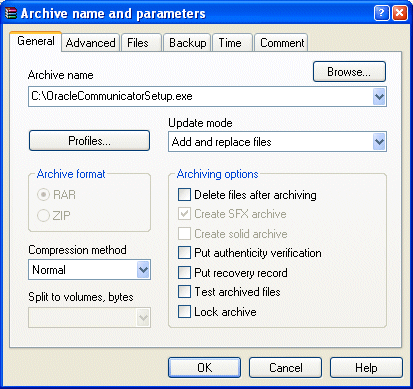Click the Browse... button
Viewport: 413px width, 389px height.
click(349, 71)
